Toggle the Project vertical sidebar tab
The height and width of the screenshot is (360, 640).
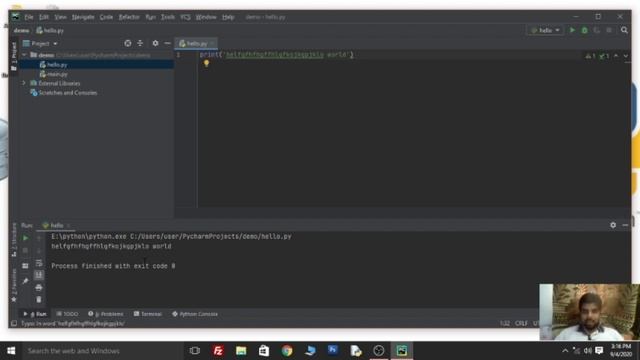[x=14, y=56]
